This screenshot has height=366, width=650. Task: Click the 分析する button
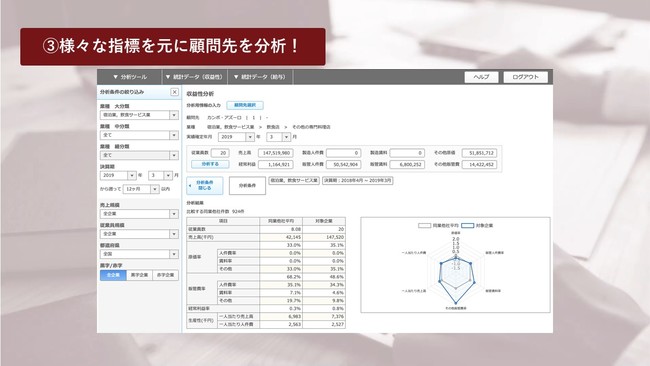tap(210, 164)
